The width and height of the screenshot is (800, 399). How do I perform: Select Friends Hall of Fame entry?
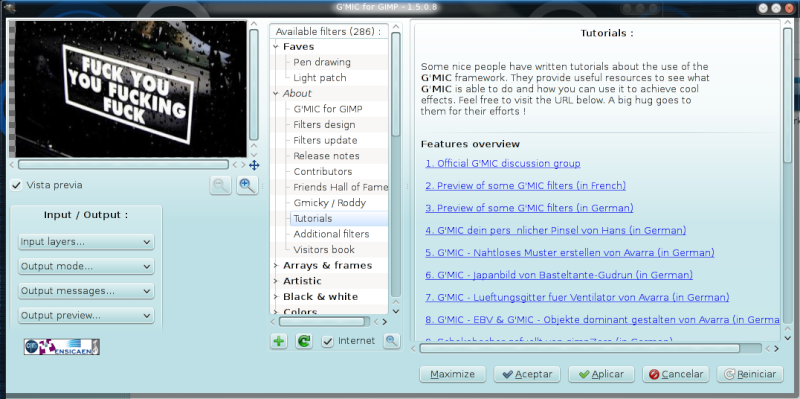(x=340, y=187)
